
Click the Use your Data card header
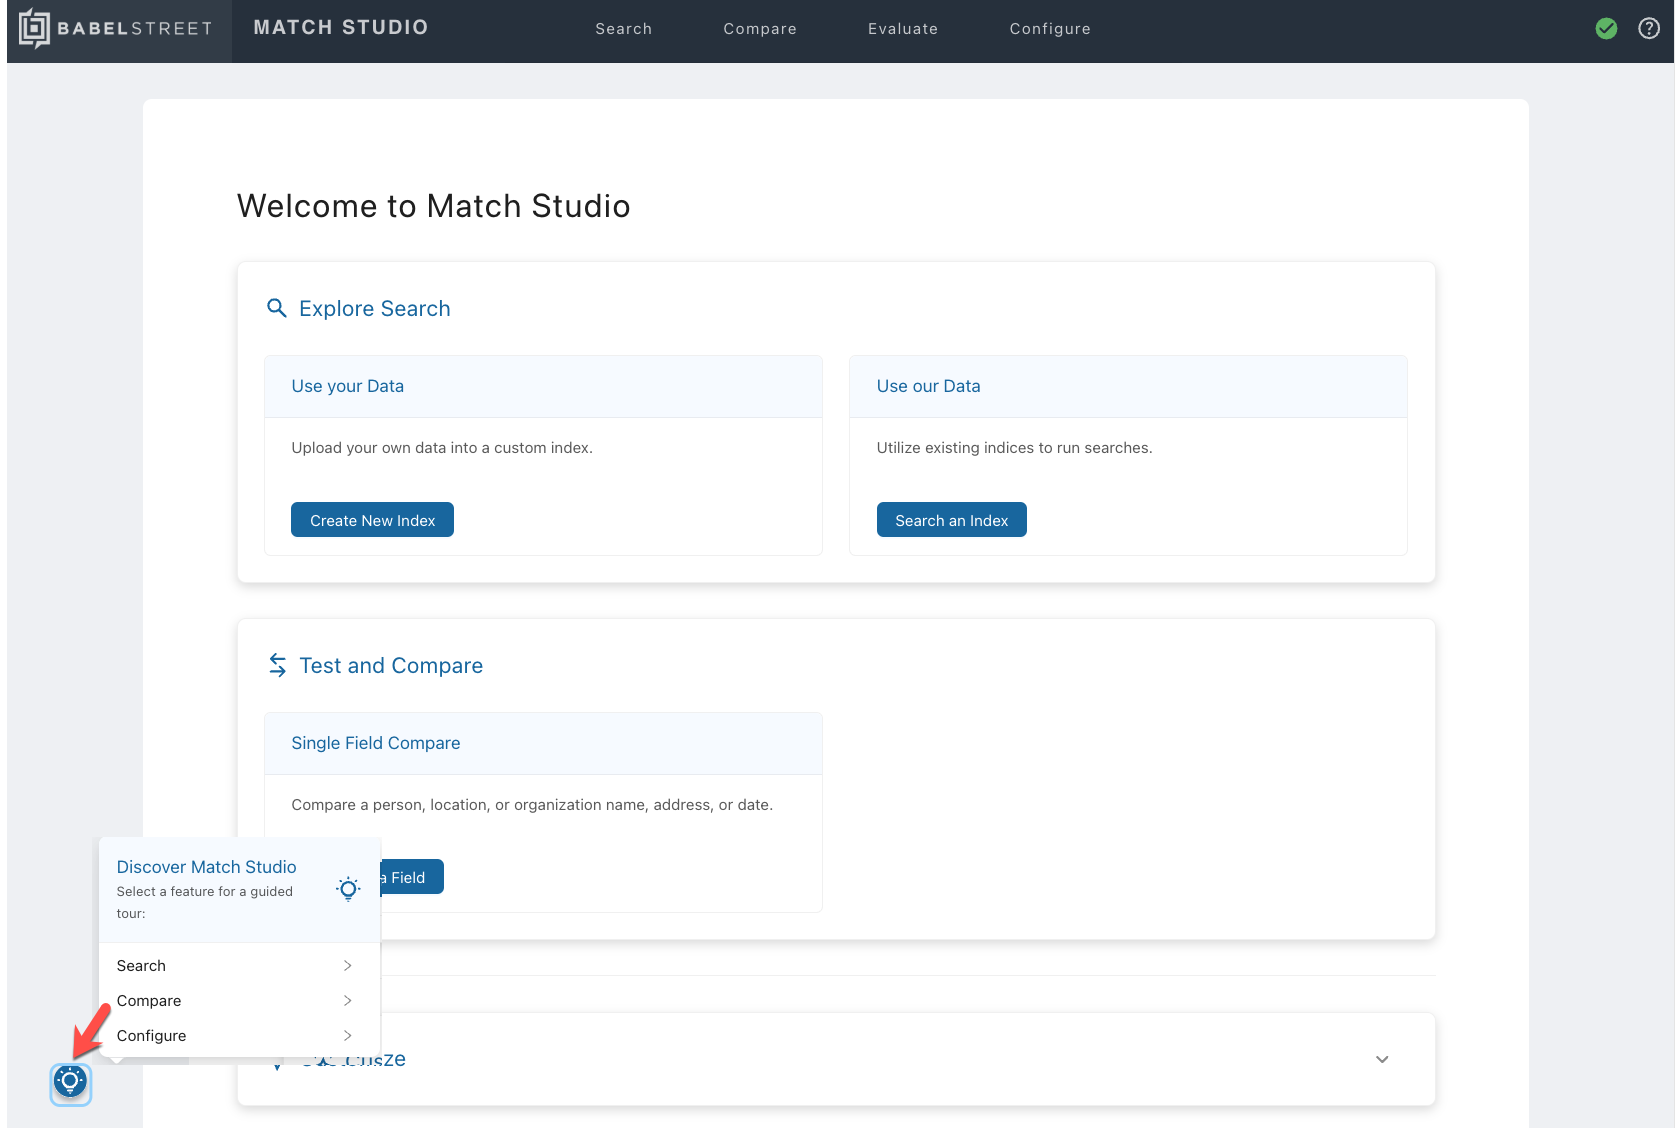543,386
